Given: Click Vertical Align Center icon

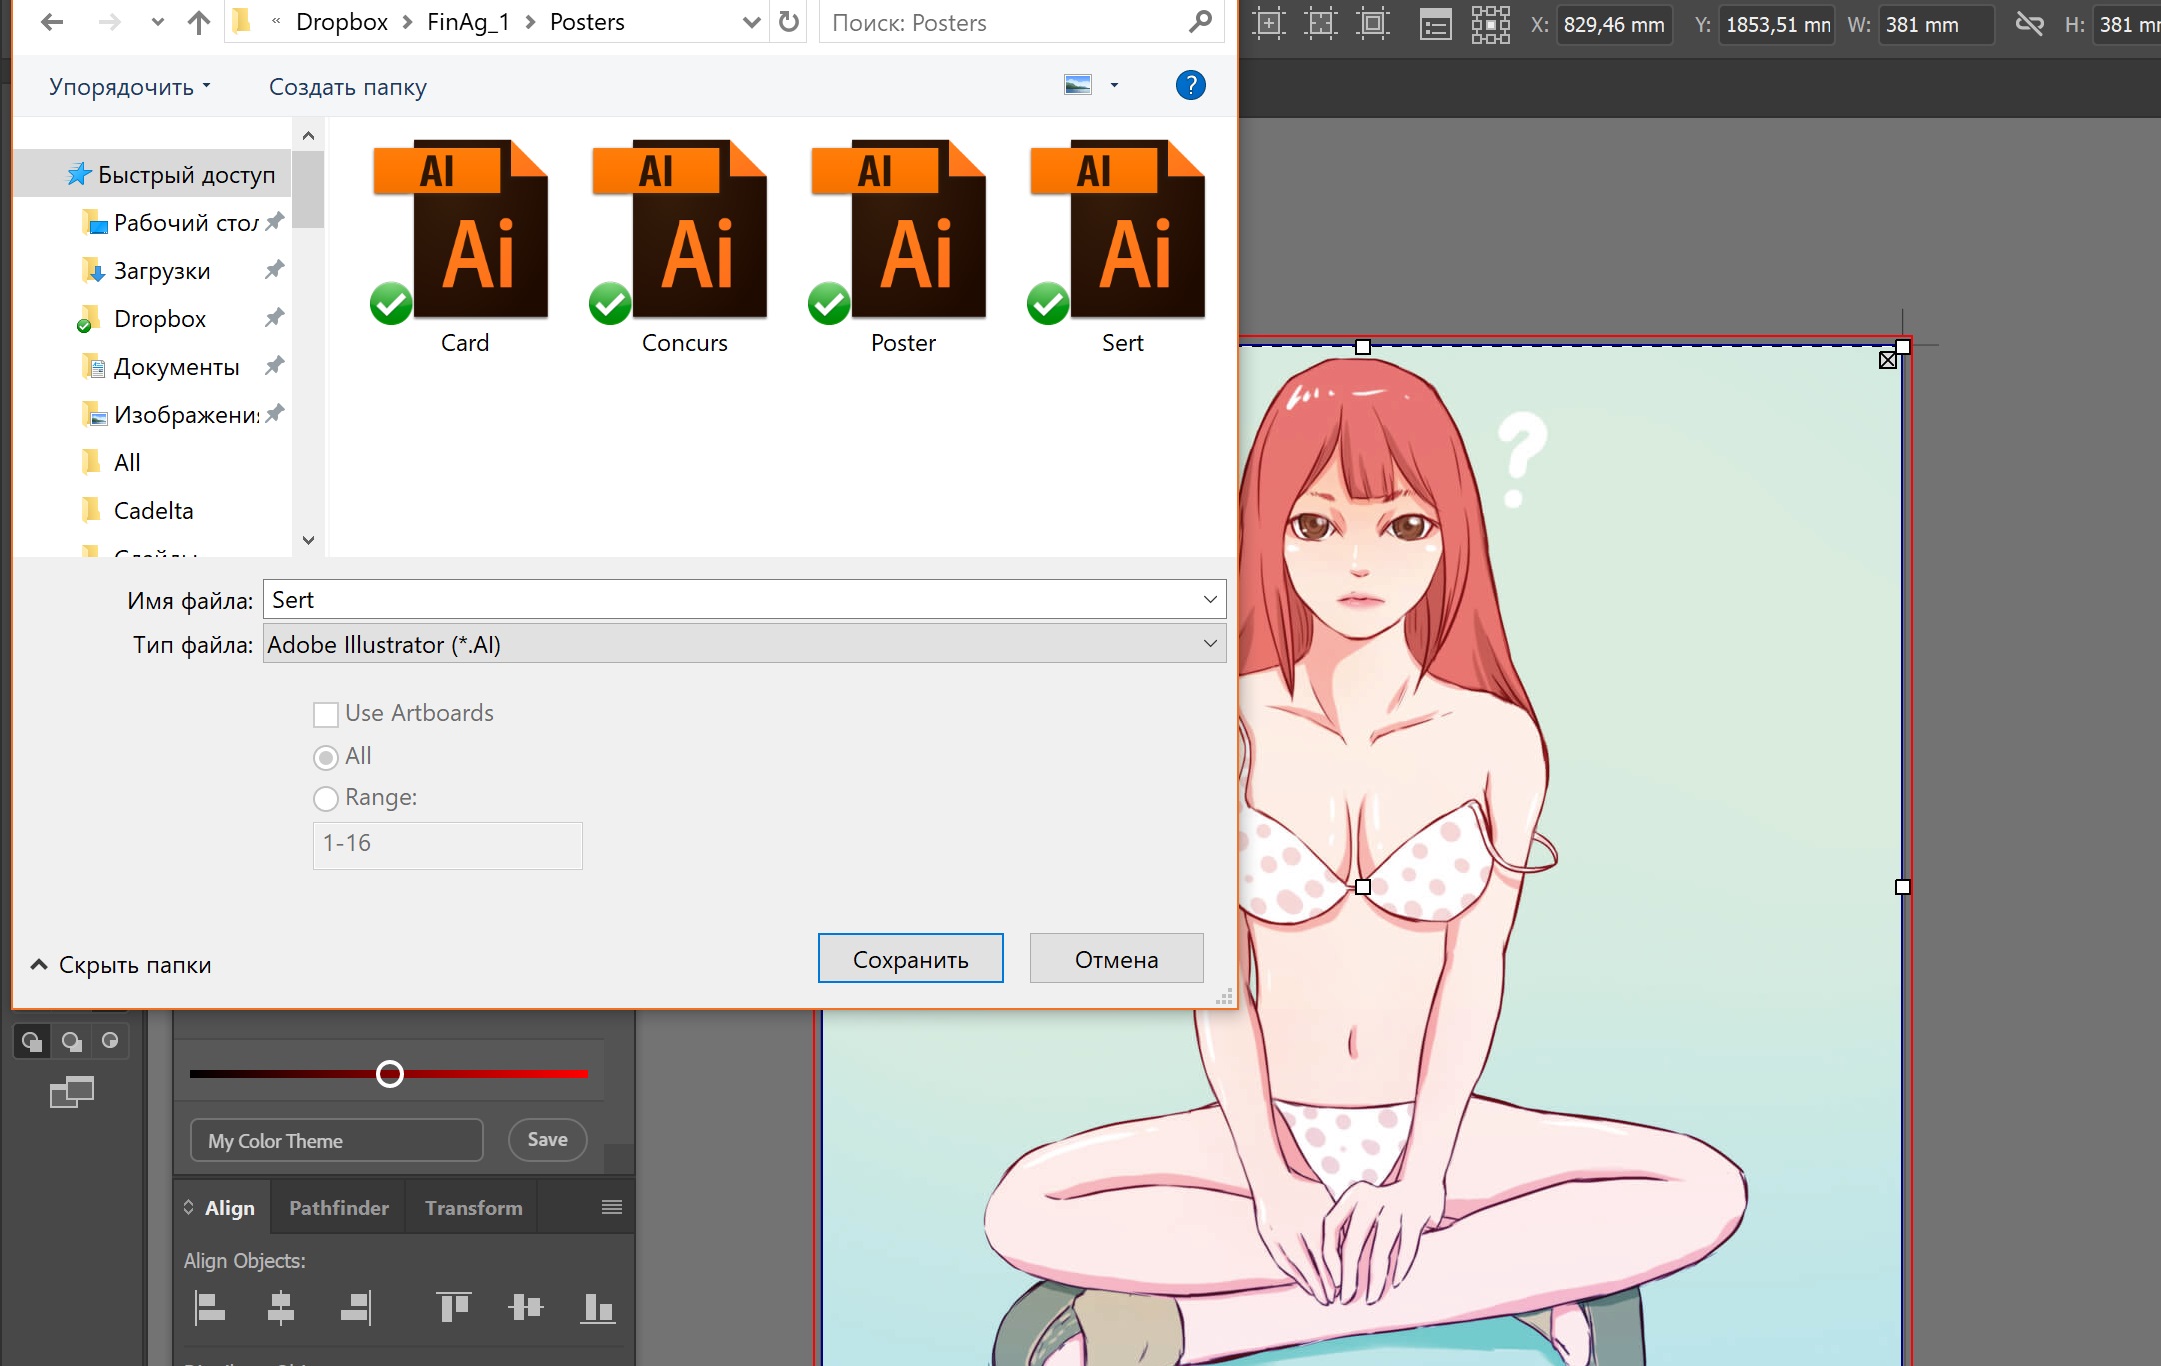Looking at the screenshot, I should (x=525, y=1306).
